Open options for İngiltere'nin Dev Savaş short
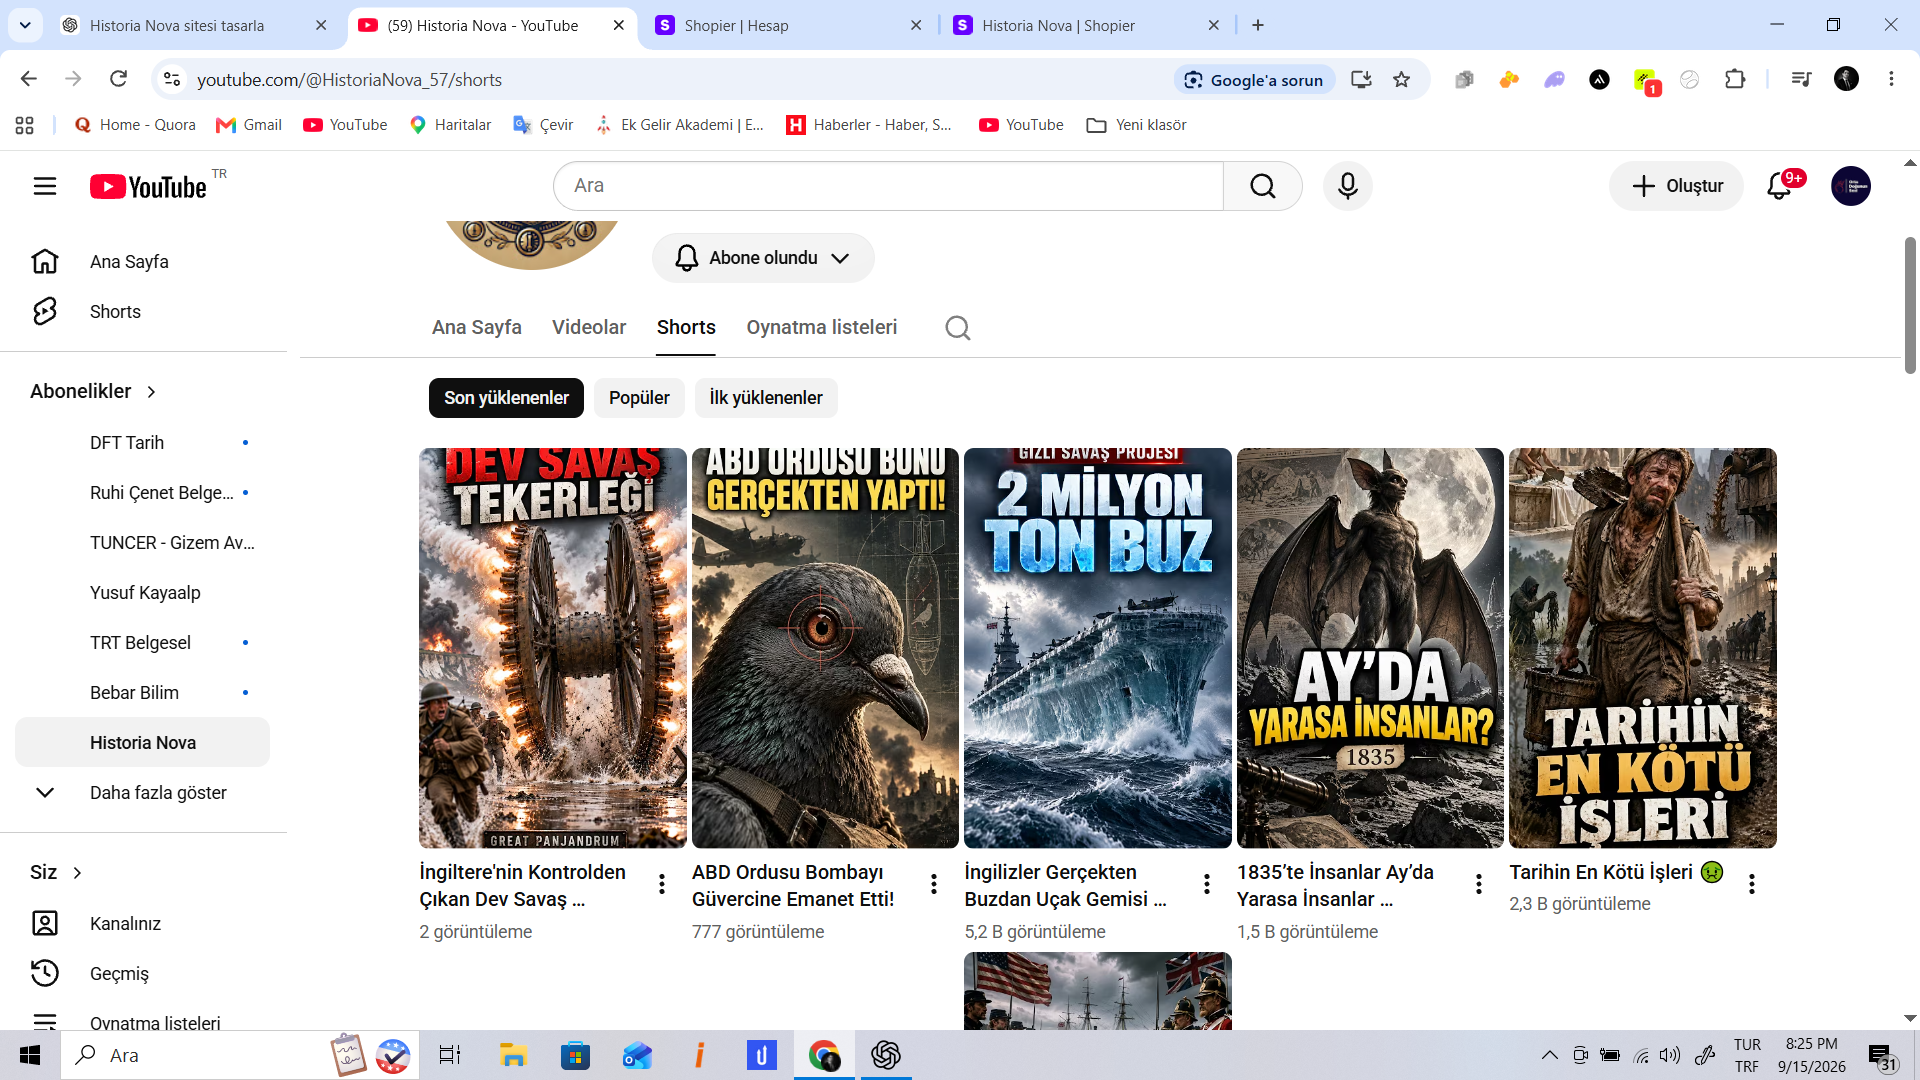The height and width of the screenshot is (1080, 1920). pyautogui.click(x=661, y=884)
